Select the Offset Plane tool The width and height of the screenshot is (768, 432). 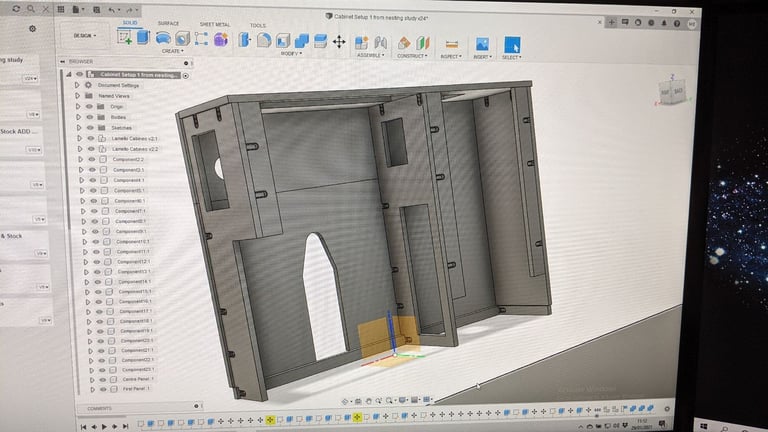click(x=404, y=43)
